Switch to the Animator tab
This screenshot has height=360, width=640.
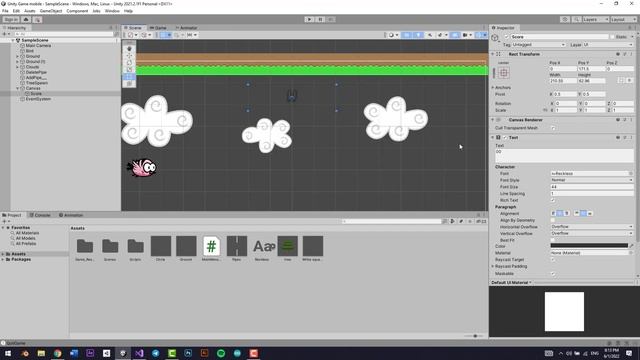pyautogui.click(x=186, y=28)
